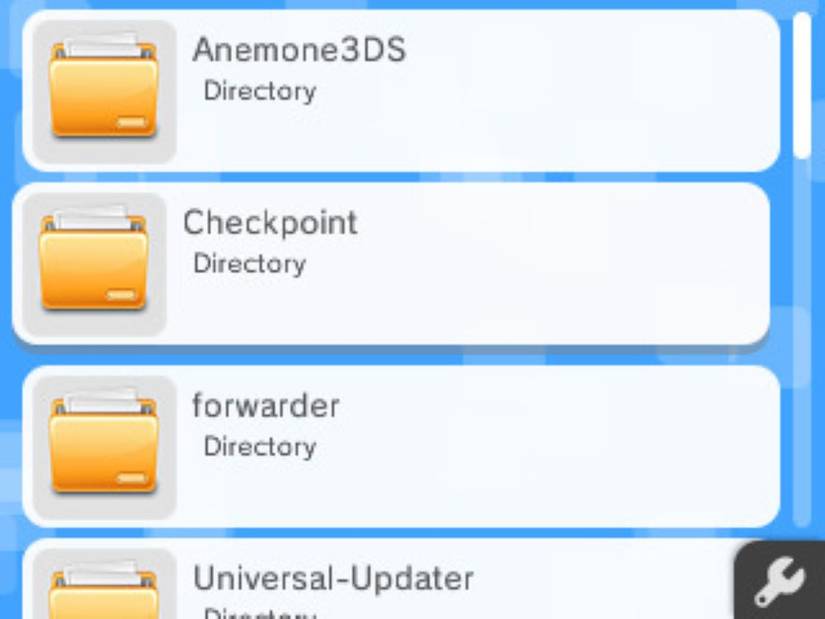Image resolution: width=825 pixels, height=619 pixels.
Task: Click the Directory label under Checkpoint
Action: (250, 264)
